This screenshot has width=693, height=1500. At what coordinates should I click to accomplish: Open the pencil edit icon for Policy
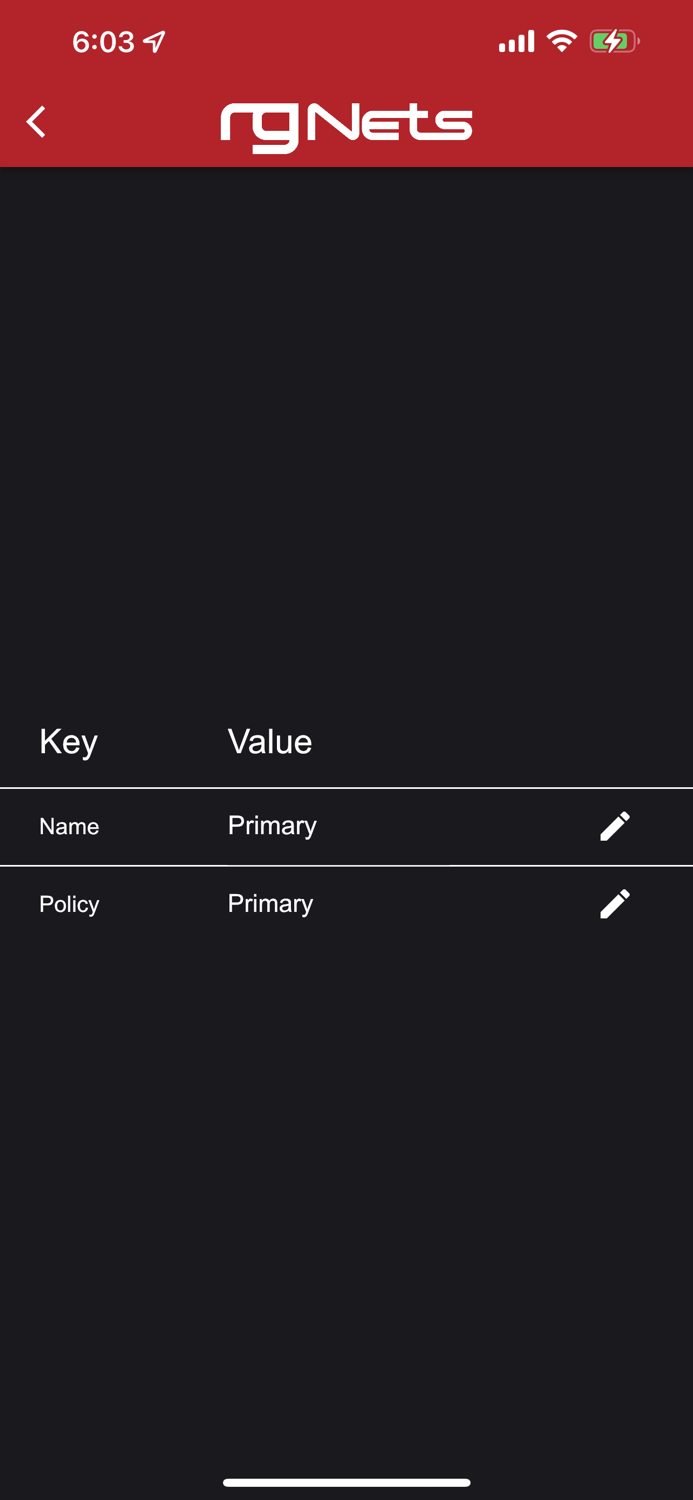(x=614, y=903)
